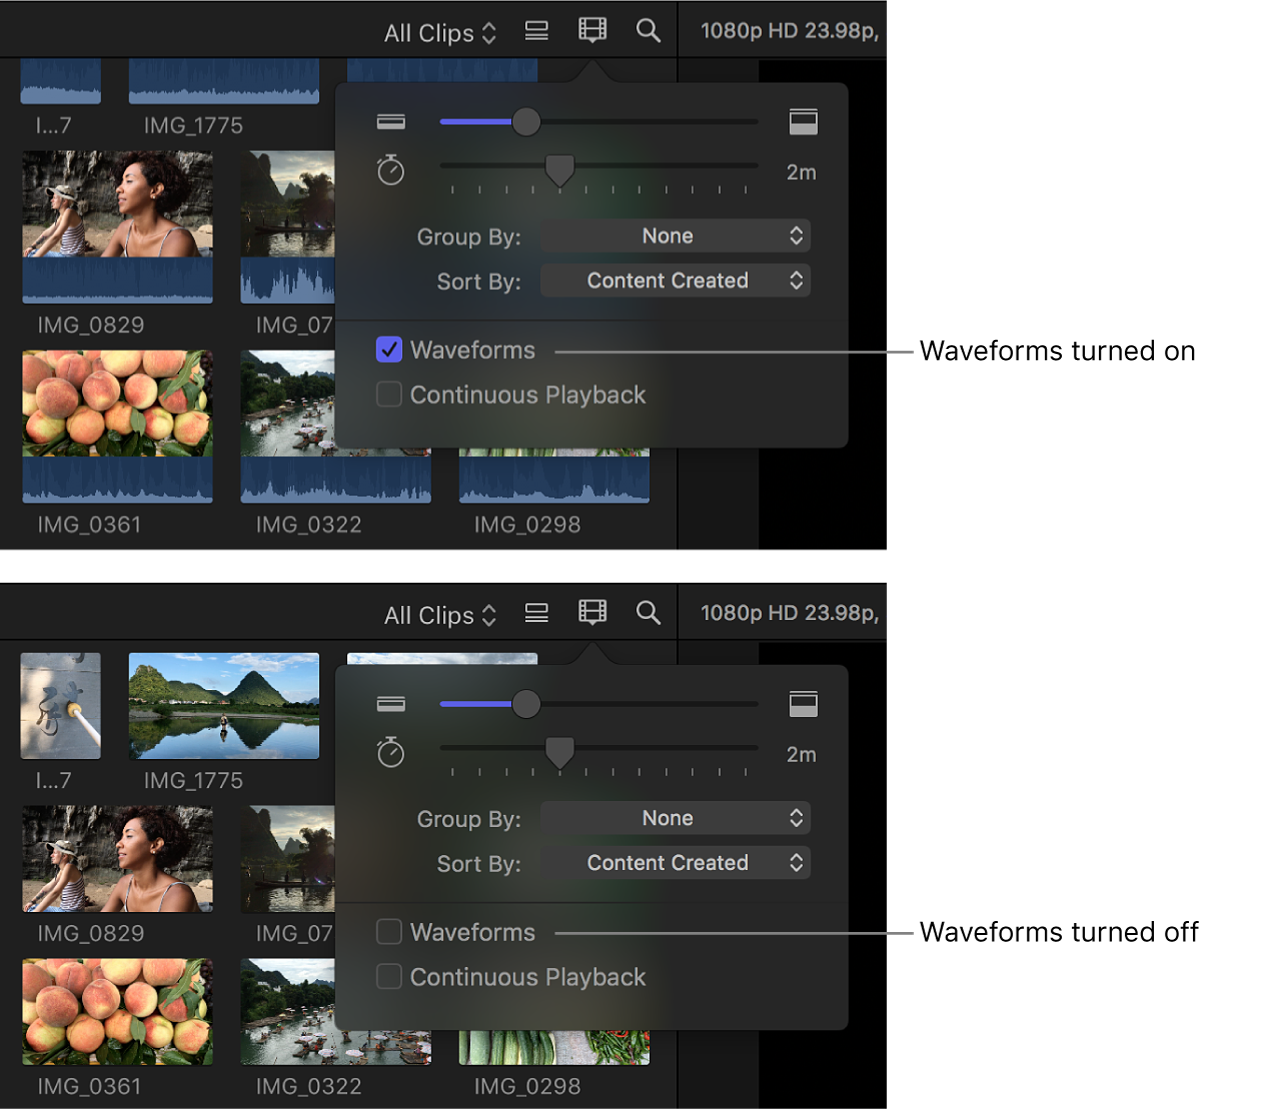
Task: Click the 2m duration label
Action: click(x=801, y=172)
